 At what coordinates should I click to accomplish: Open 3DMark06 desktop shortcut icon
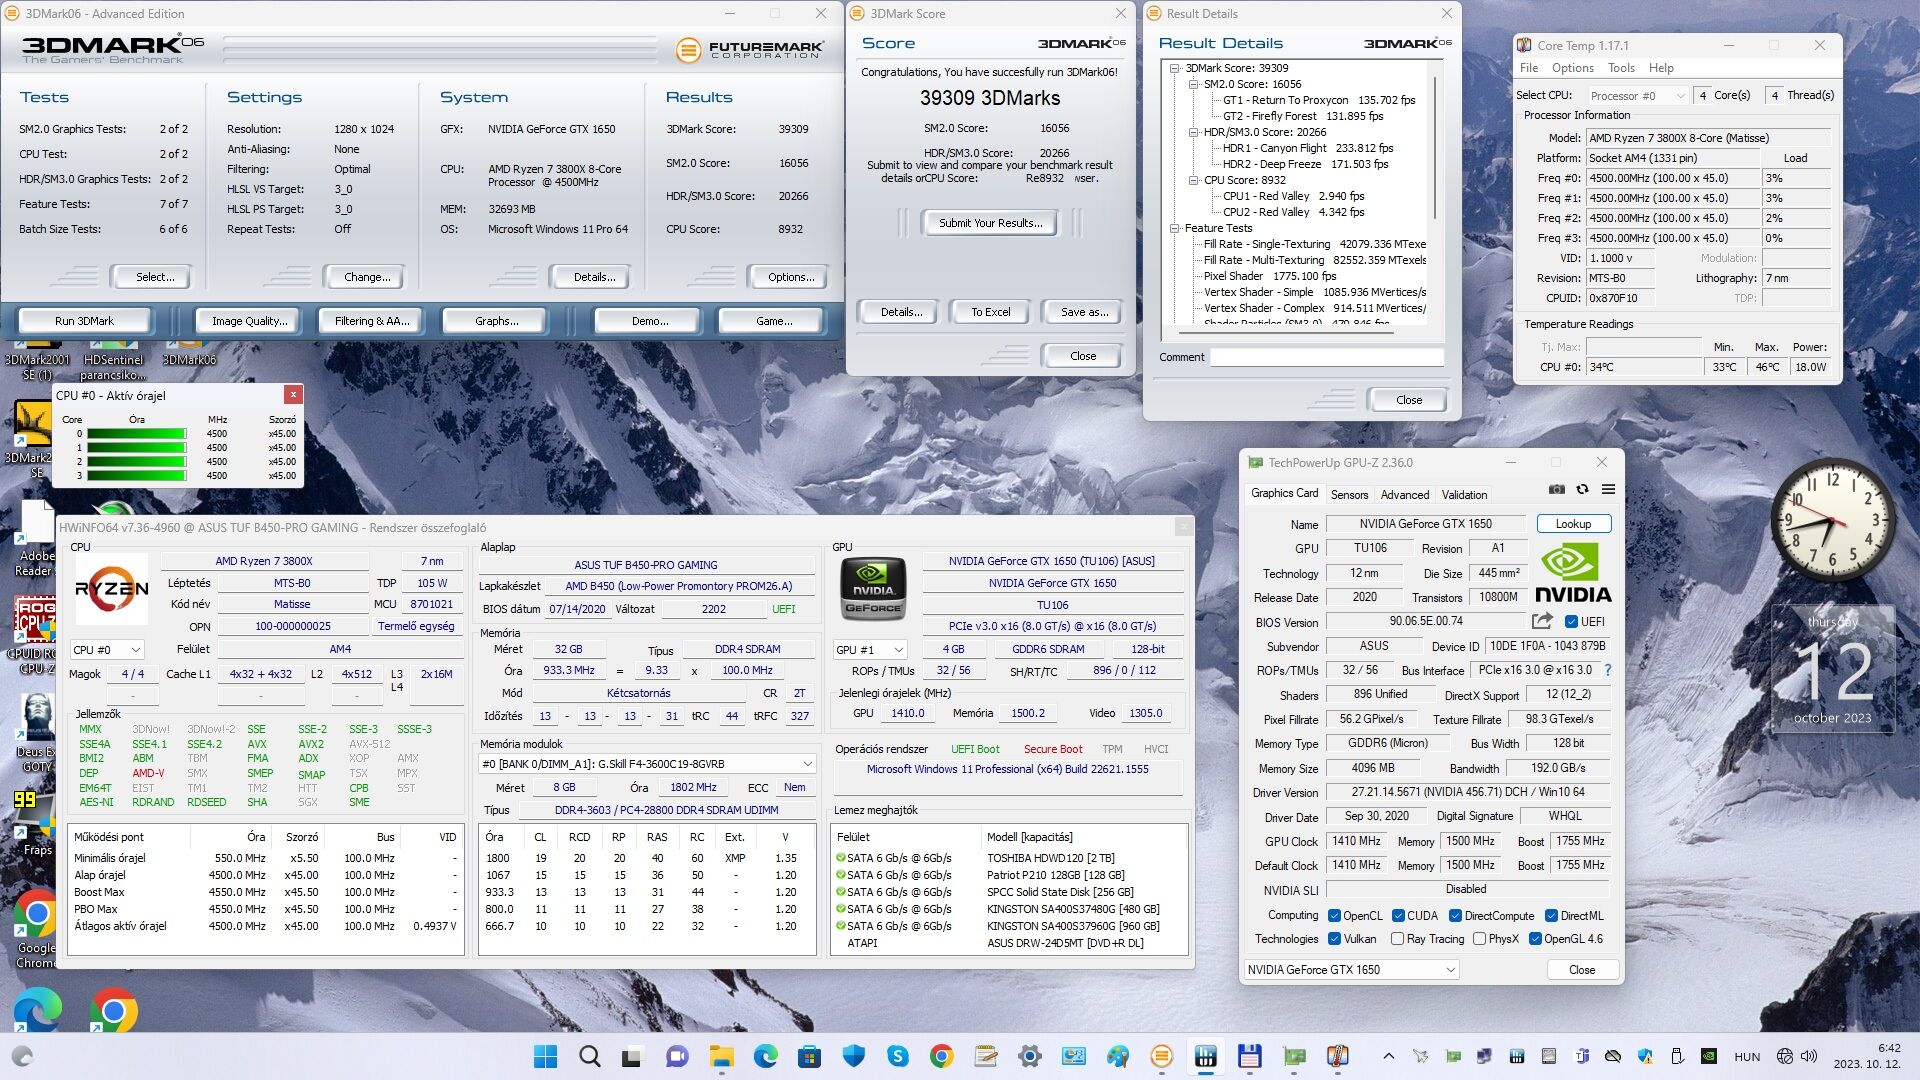[x=189, y=352]
